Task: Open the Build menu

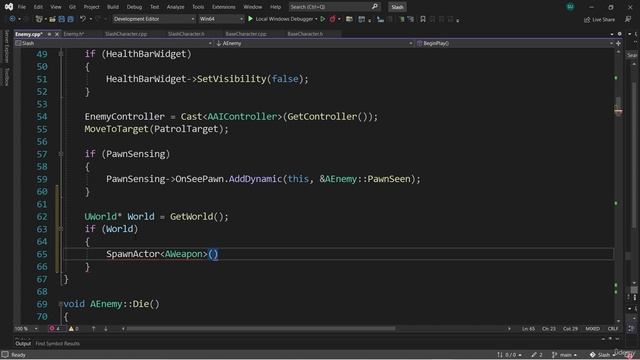Action: [113, 7]
